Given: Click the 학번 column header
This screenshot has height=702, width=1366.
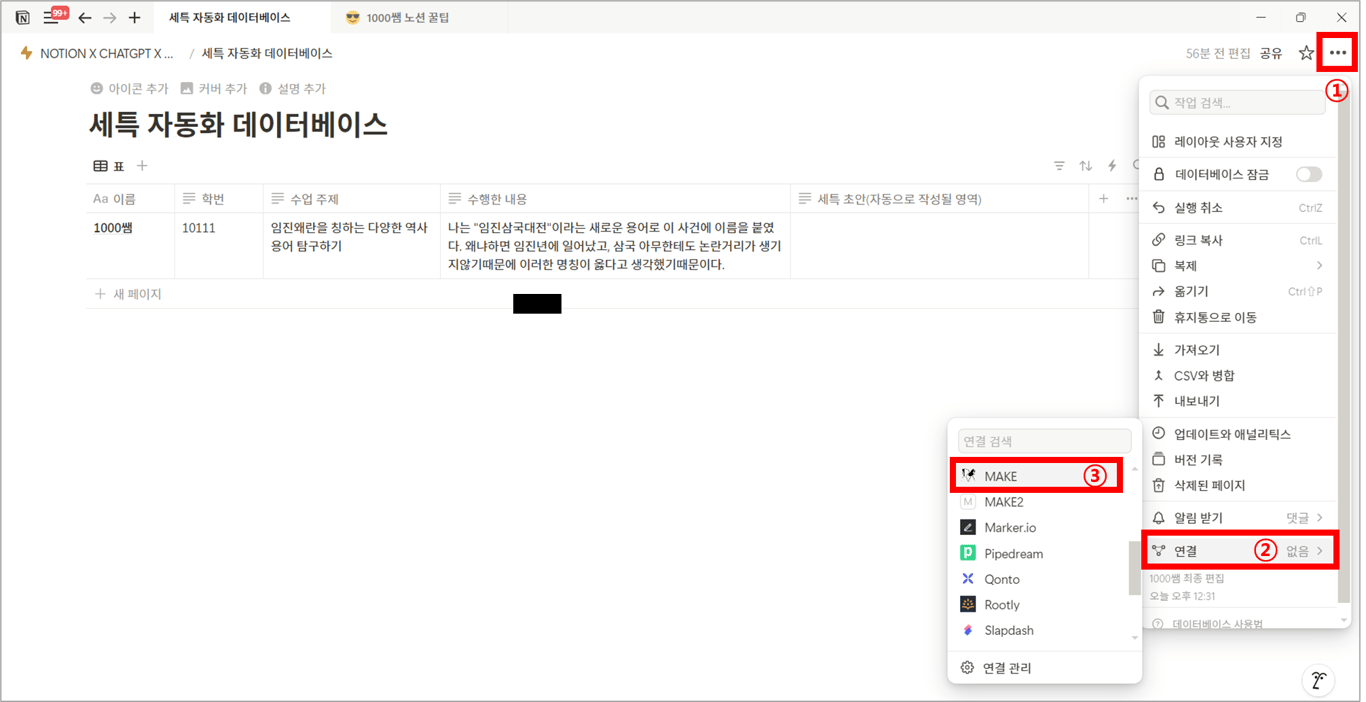Looking at the screenshot, I should 219,199.
